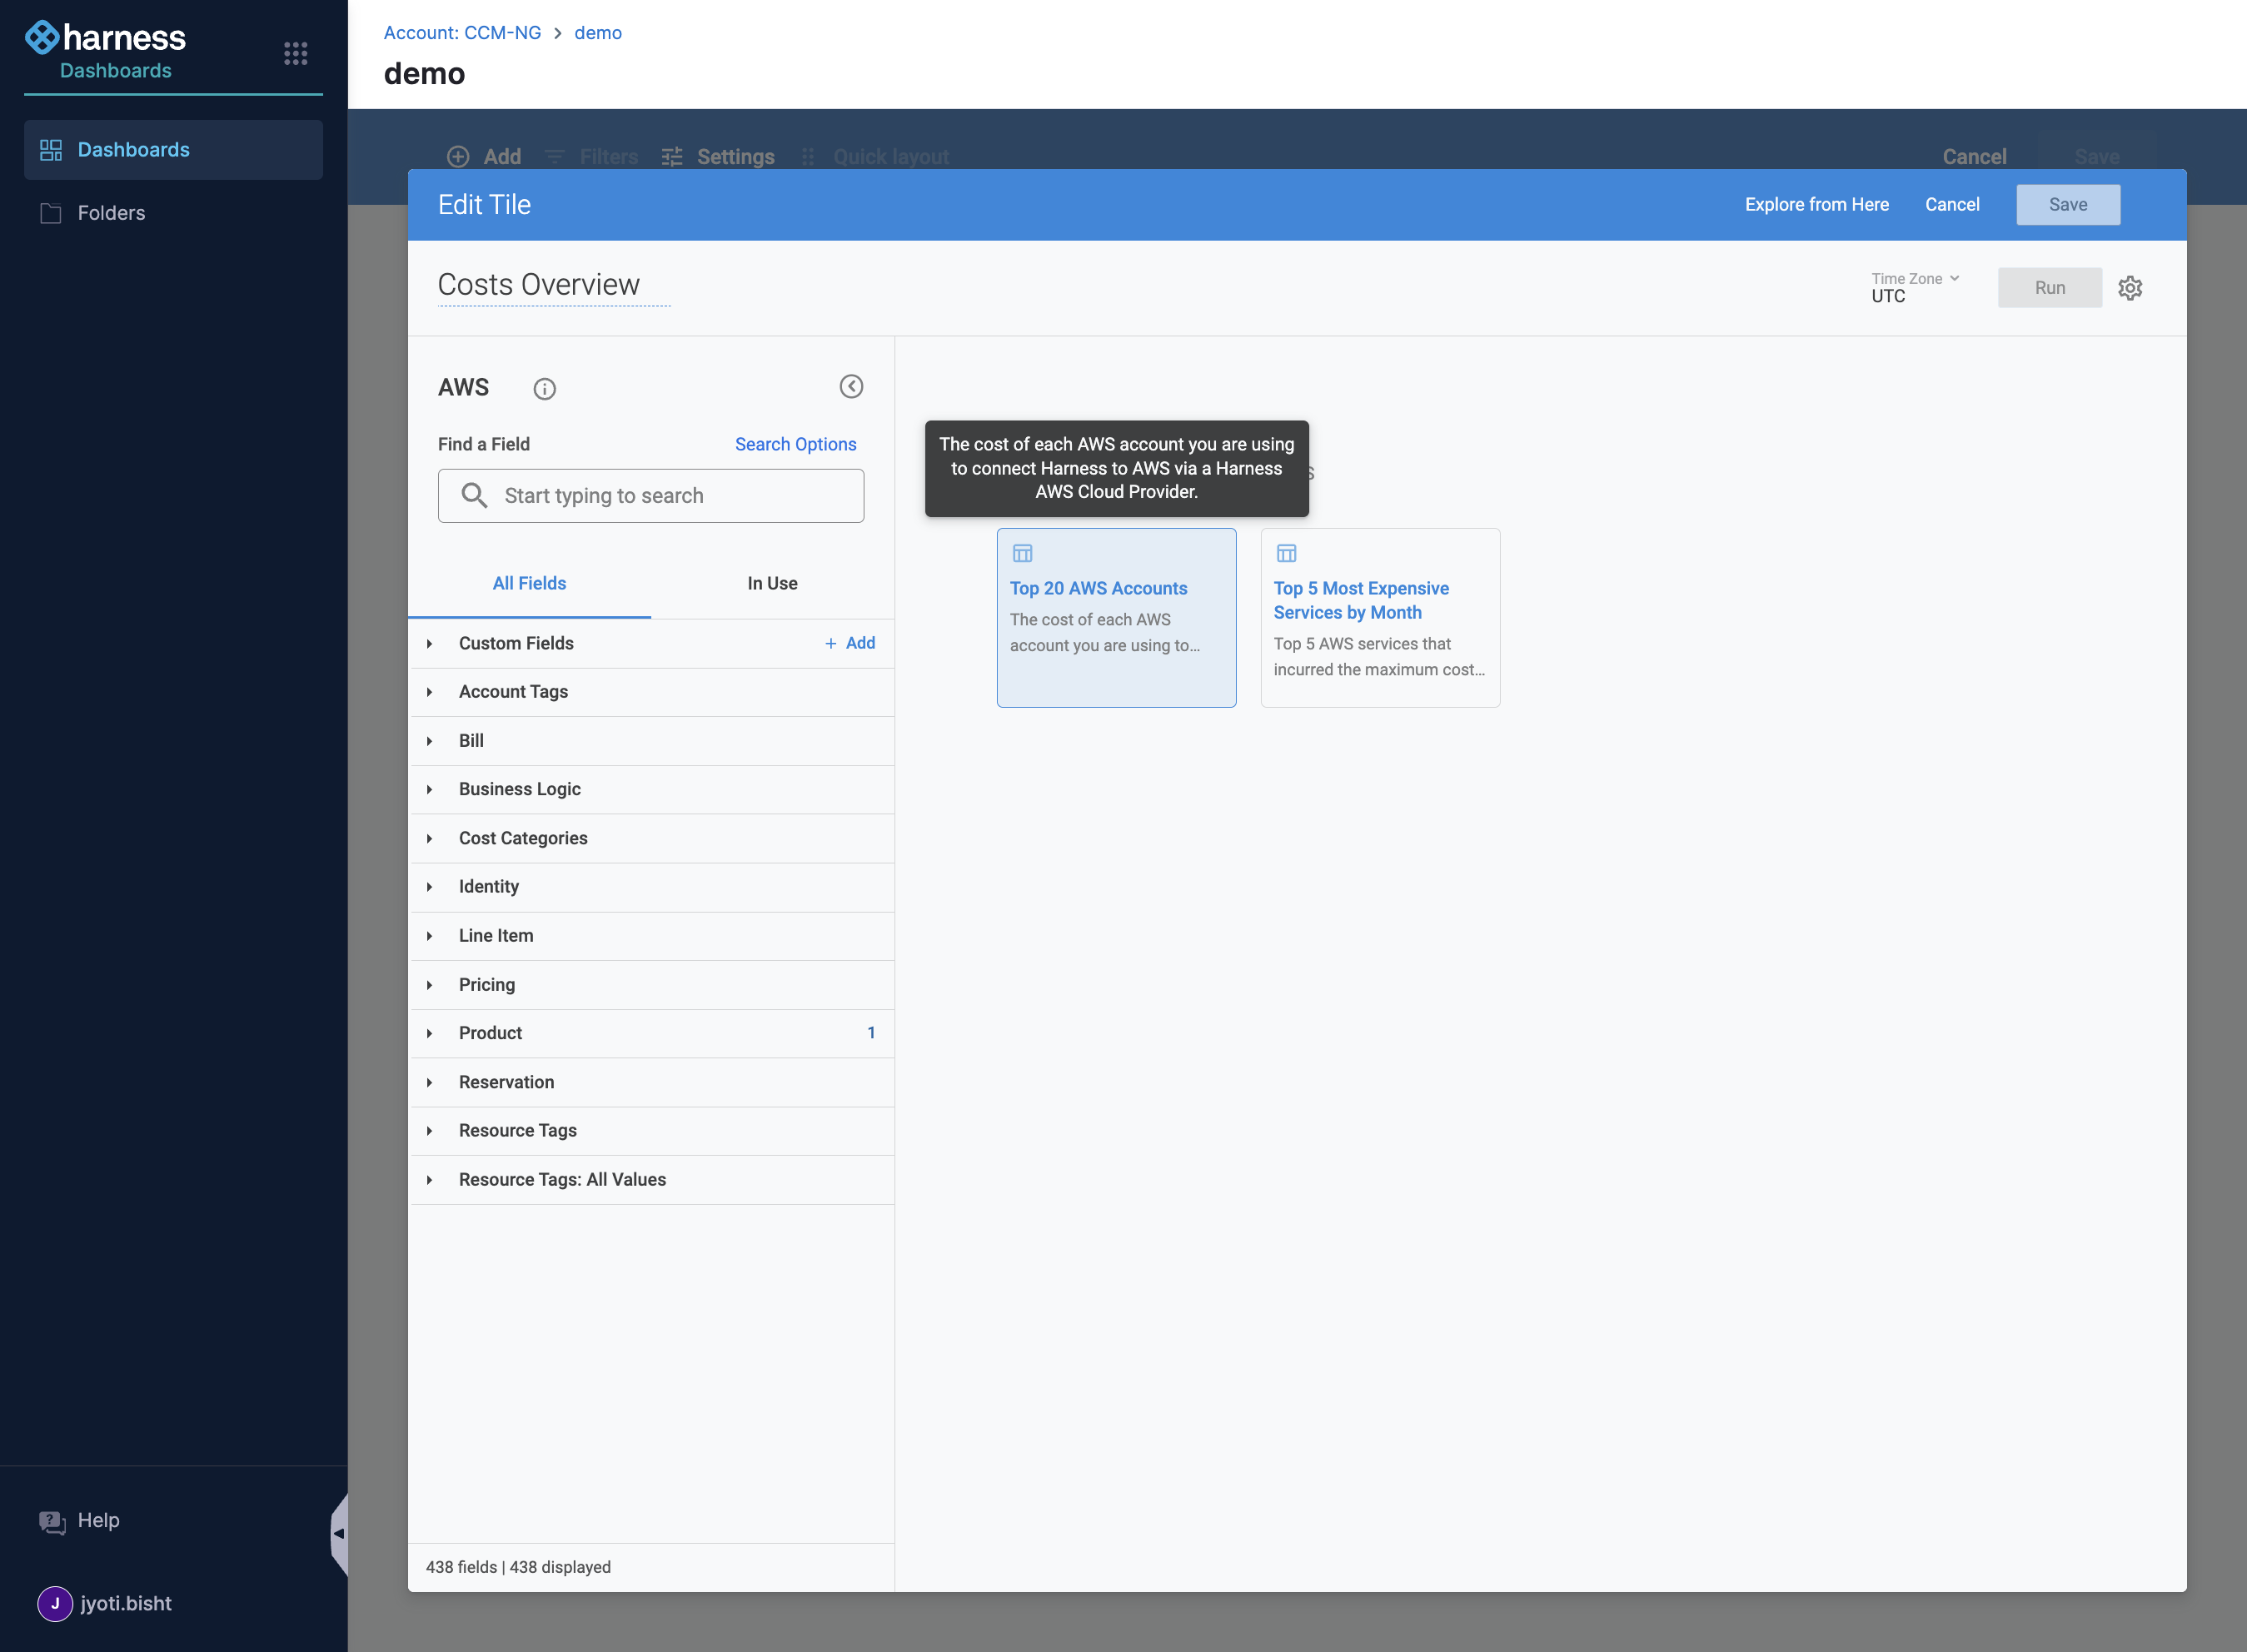The height and width of the screenshot is (1652, 2247).
Task: Open the app switcher grid icon
Action: pyautogui.click(x=295, y=53)
